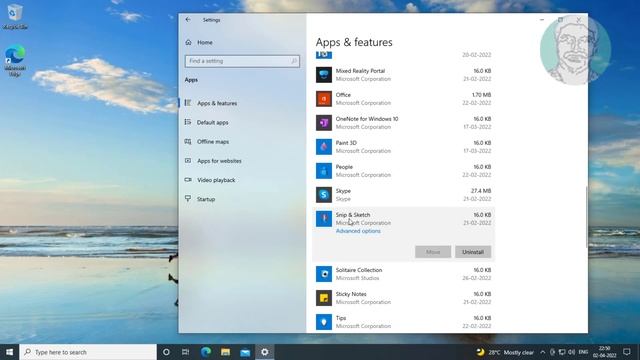Click the Sticky Notes app icon
Viewport: 640px width, 360px height.
tap(324, 298)
